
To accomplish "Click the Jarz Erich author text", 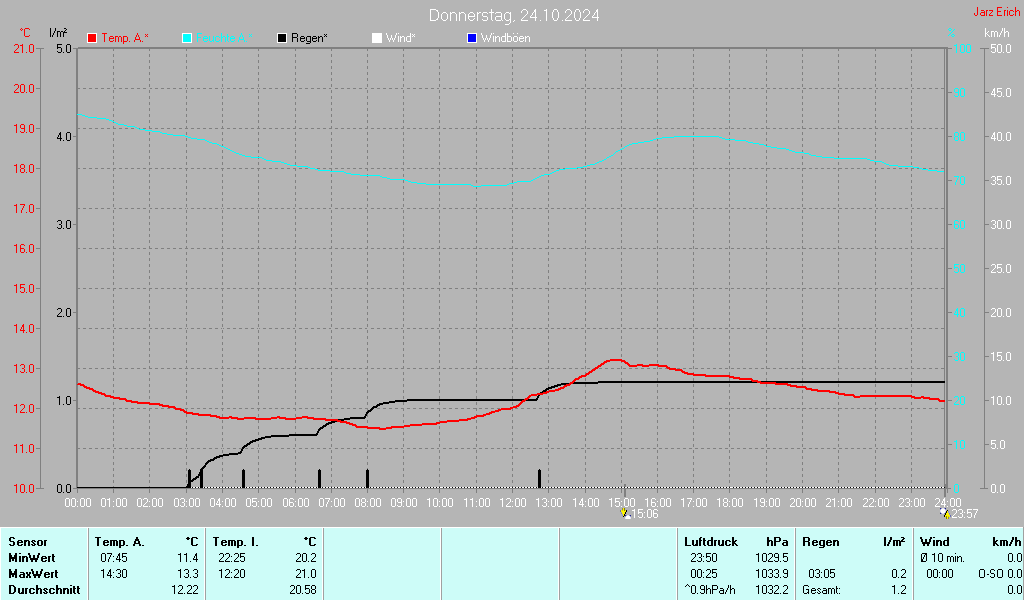I will [x=996, y=12].
